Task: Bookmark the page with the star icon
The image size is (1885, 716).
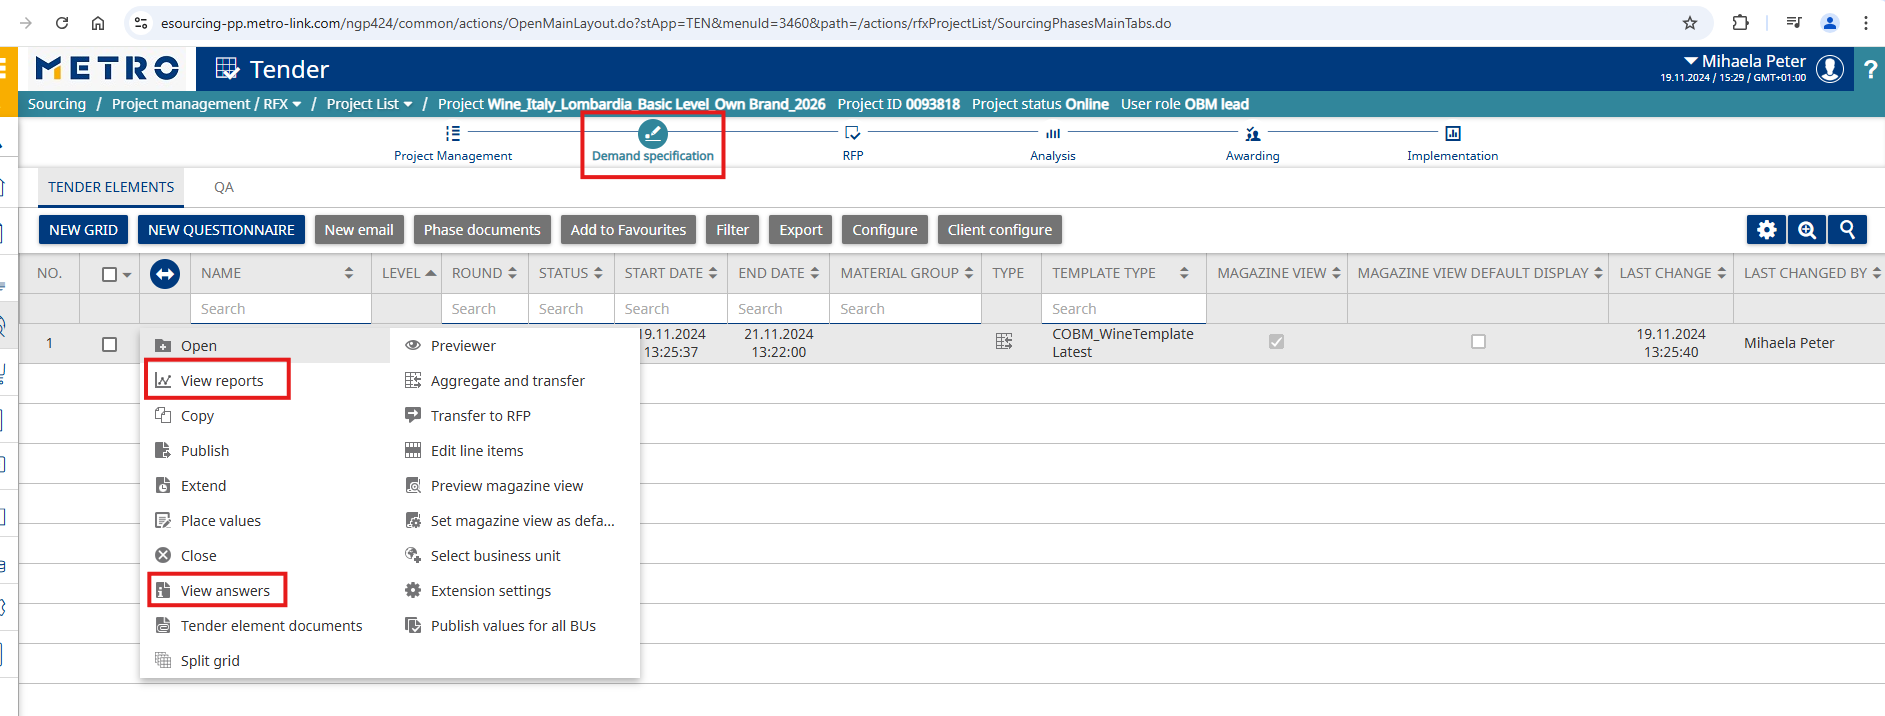Action: [x=1690, y=23]
